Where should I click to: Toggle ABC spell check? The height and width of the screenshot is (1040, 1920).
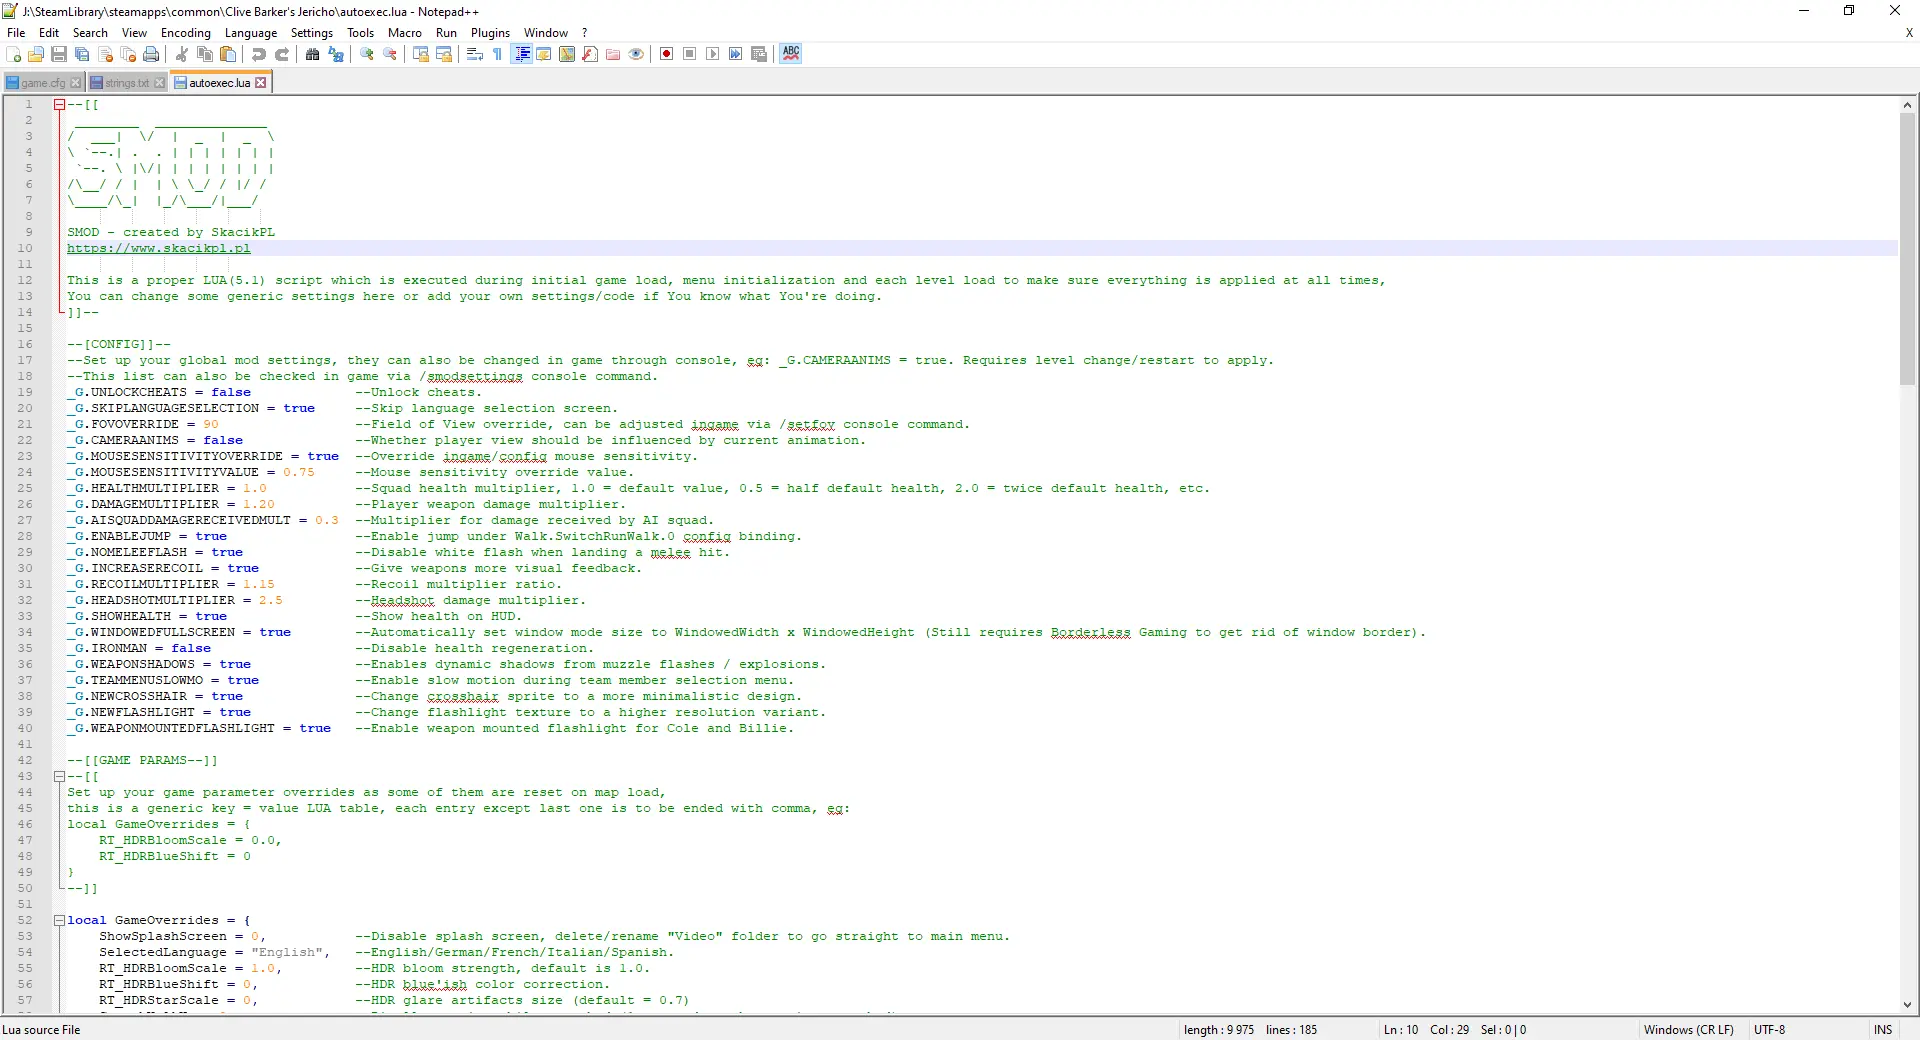point(791,54)
